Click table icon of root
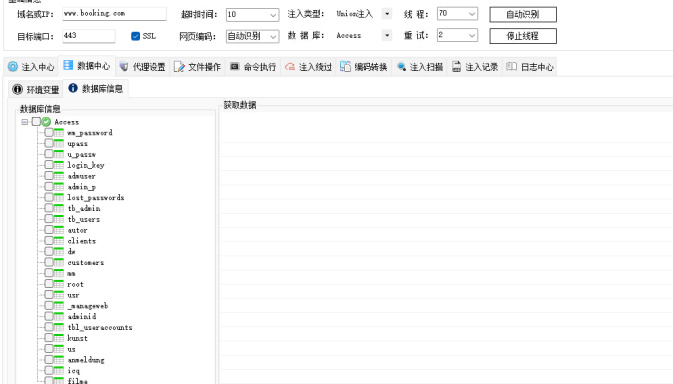Screen dimensions: 673x384 [59, 284]
